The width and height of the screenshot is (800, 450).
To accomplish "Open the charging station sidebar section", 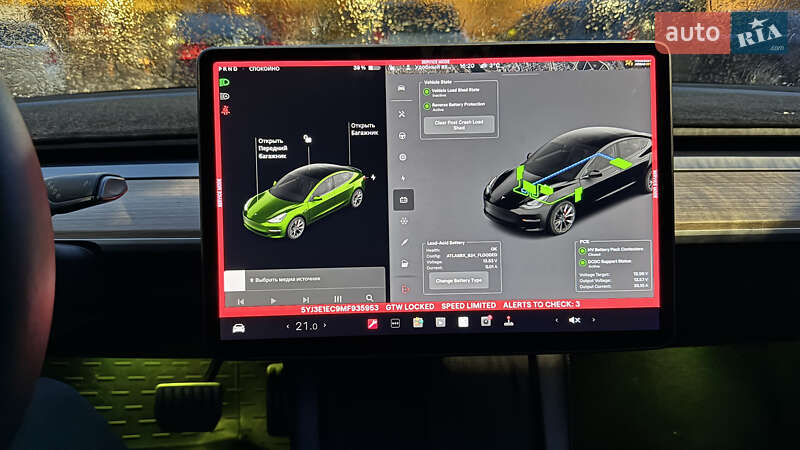I will 405,264.
